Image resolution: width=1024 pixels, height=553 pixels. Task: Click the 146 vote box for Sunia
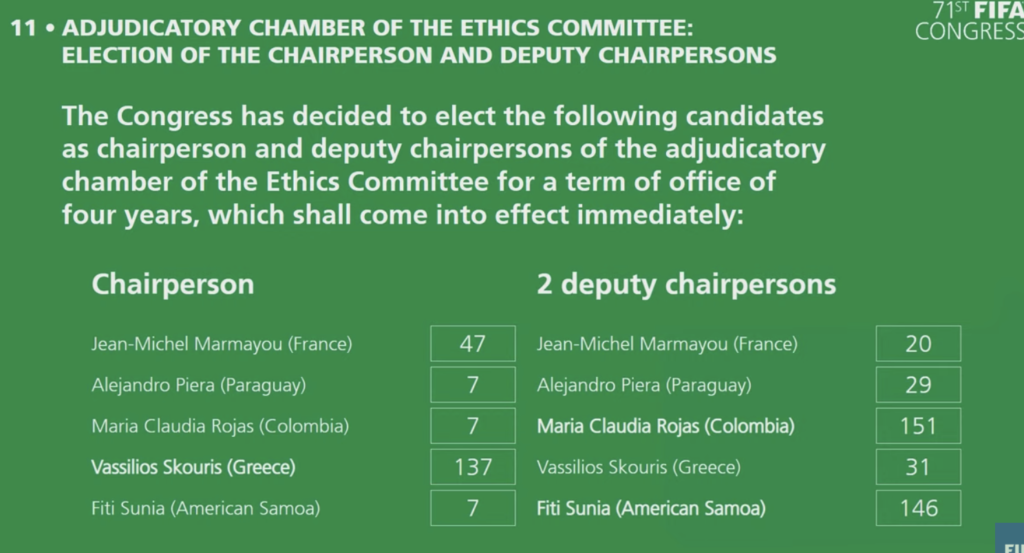(918, 508)
